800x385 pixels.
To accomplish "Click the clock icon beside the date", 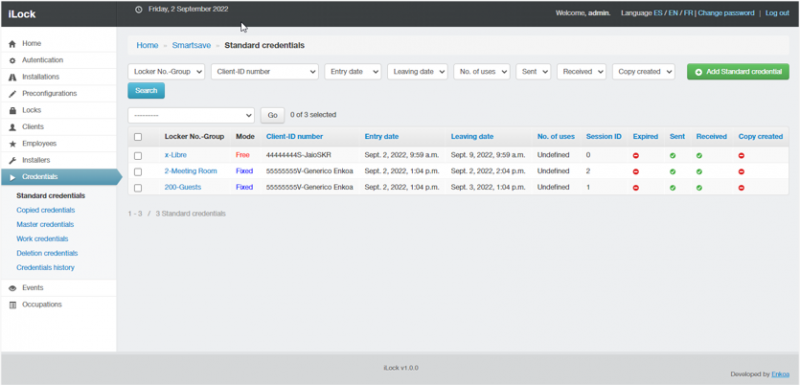I will click(x=138, y=10).
